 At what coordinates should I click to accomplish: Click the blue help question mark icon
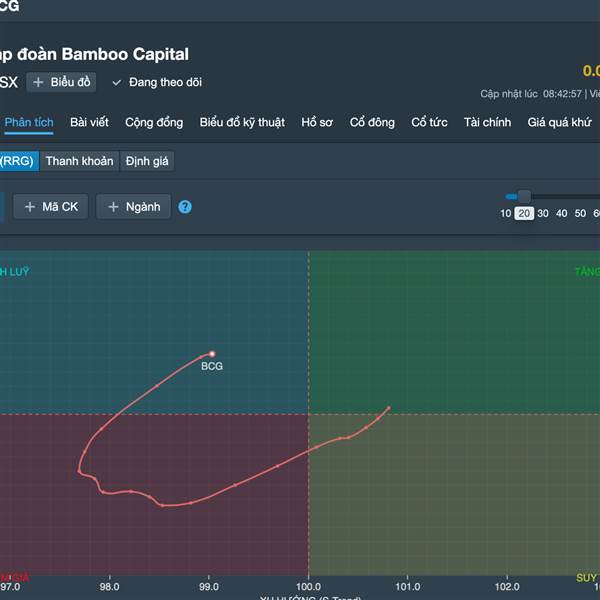185,207
